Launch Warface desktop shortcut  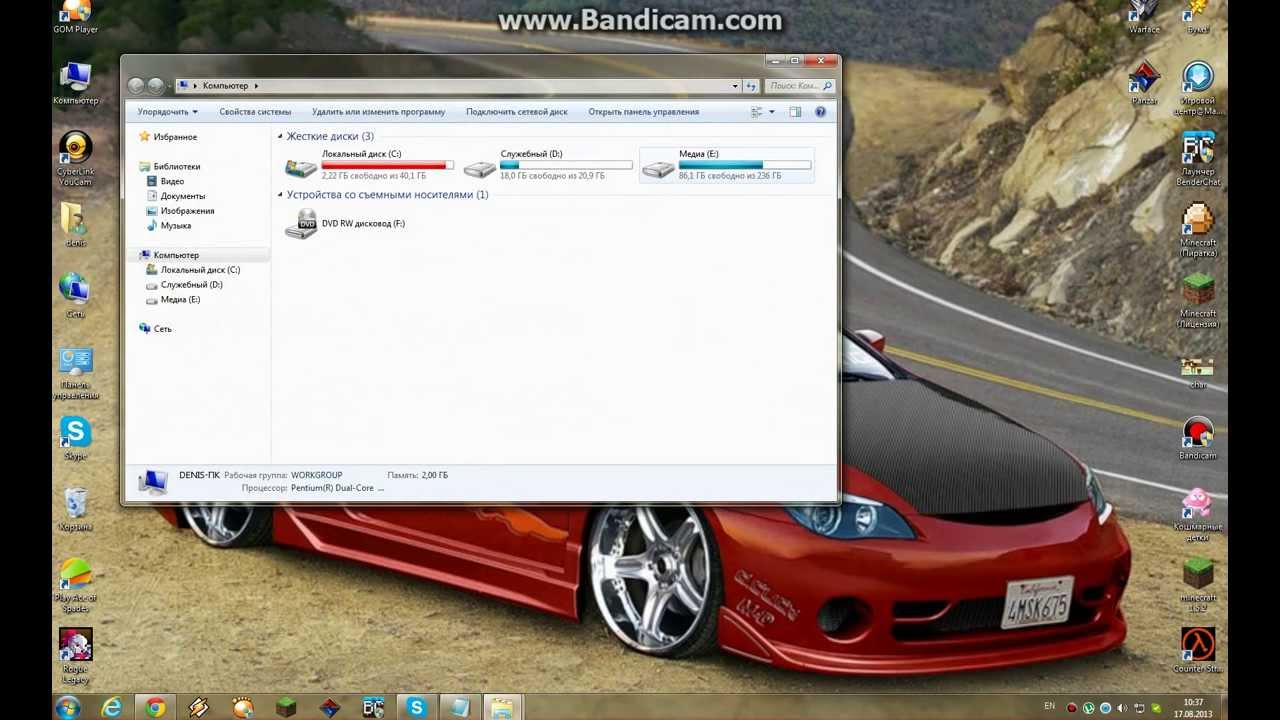[x=1144, y=17]
